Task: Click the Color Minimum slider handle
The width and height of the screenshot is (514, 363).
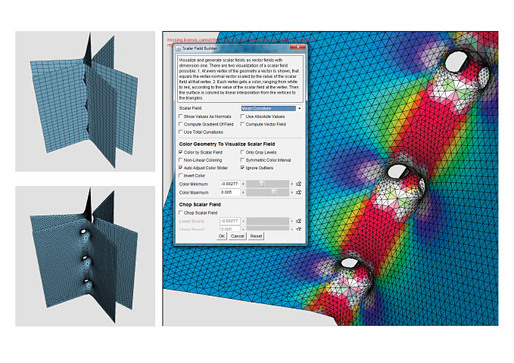Action: pyautogui.click(x=262, y=184)
